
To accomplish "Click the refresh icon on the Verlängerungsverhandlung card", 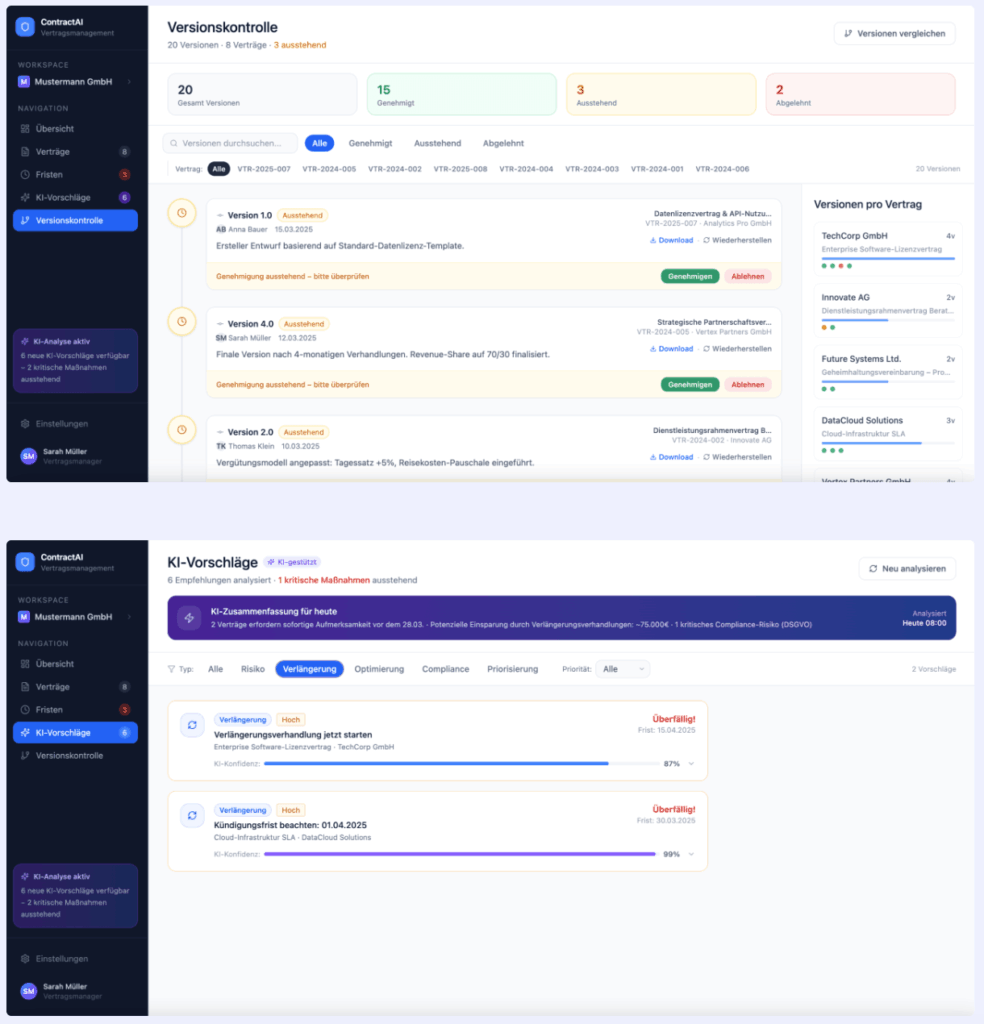I will (x=193, y=724).
